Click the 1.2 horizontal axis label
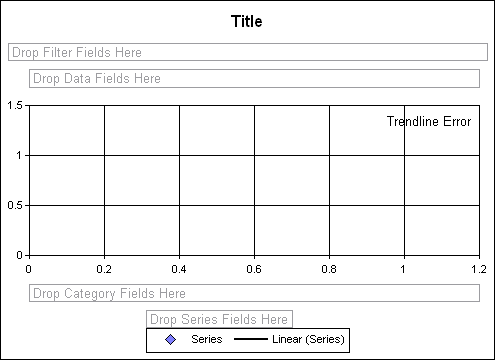Screen dimensions: 495x360 [x=479, y=269]
